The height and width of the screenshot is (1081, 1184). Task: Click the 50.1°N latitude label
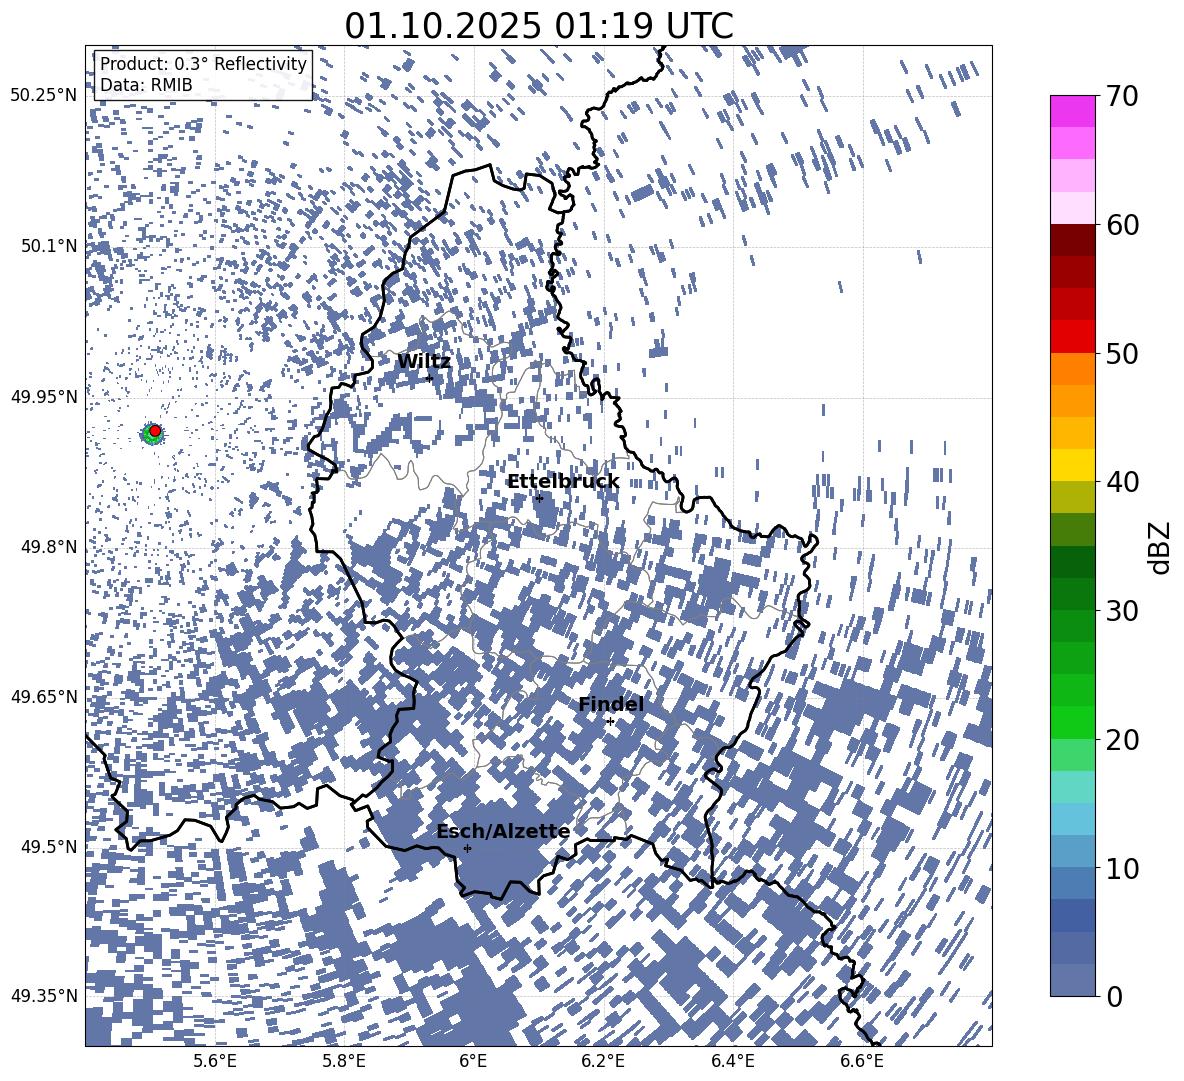(48, 246)
